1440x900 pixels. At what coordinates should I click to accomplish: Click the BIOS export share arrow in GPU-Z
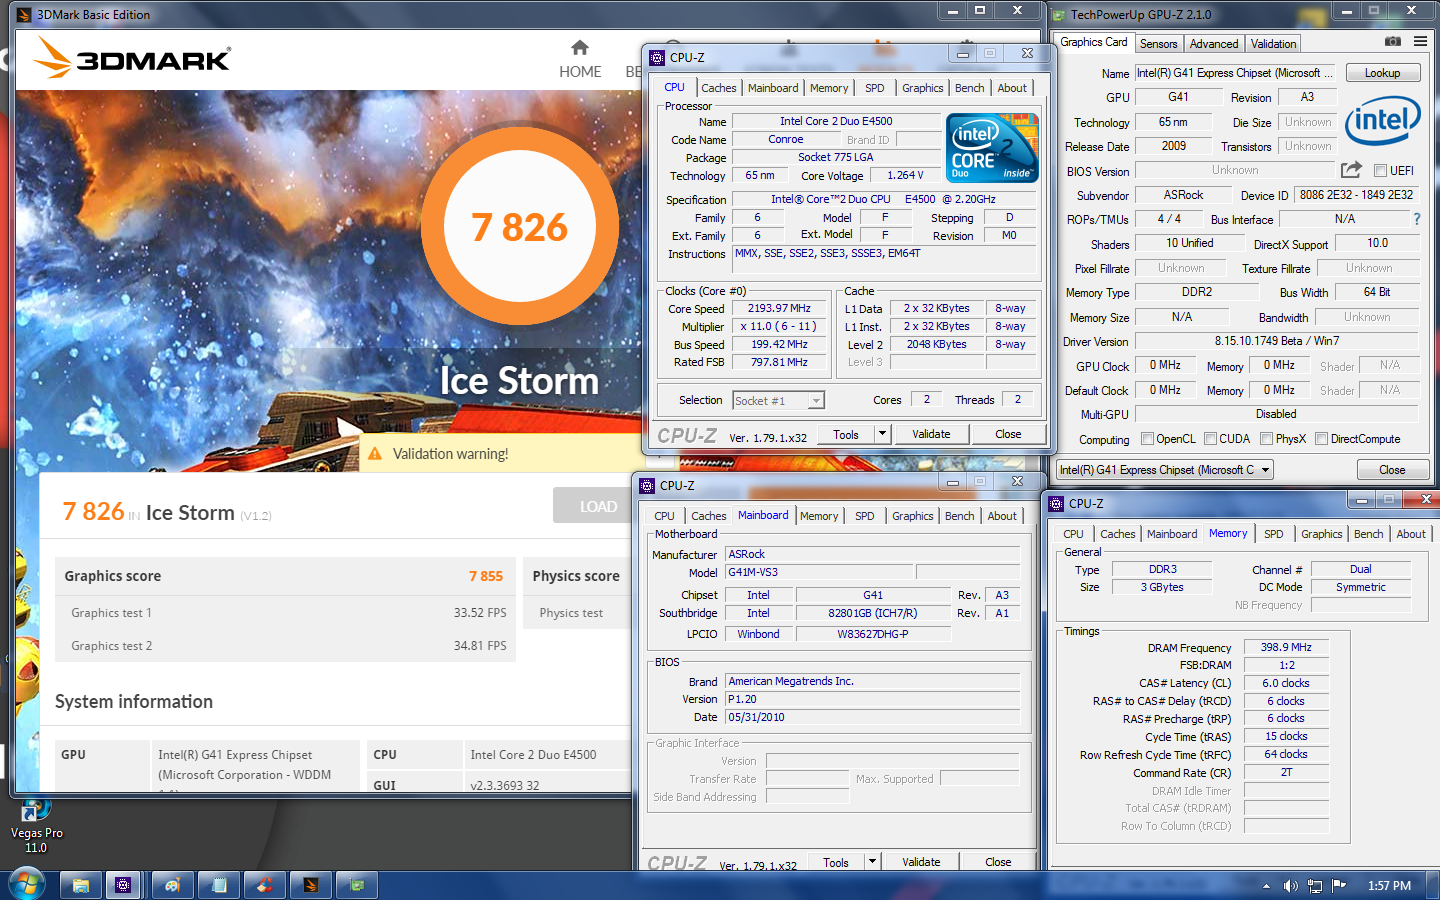pos(1351,170)
